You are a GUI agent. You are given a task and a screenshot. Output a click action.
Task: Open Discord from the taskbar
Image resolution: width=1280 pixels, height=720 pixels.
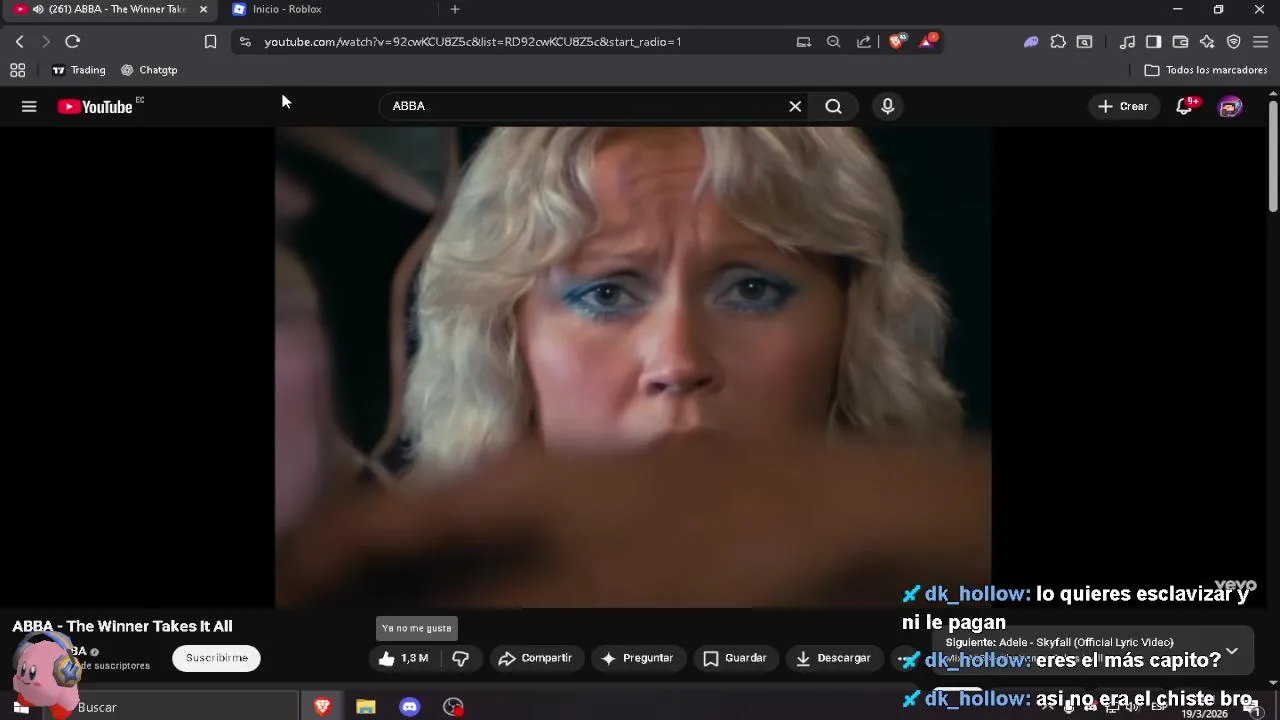click(410, 707)
